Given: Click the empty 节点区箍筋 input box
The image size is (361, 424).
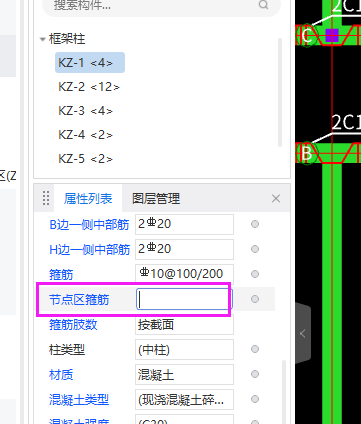Looking at the screenshot, I should pos(183,299).
